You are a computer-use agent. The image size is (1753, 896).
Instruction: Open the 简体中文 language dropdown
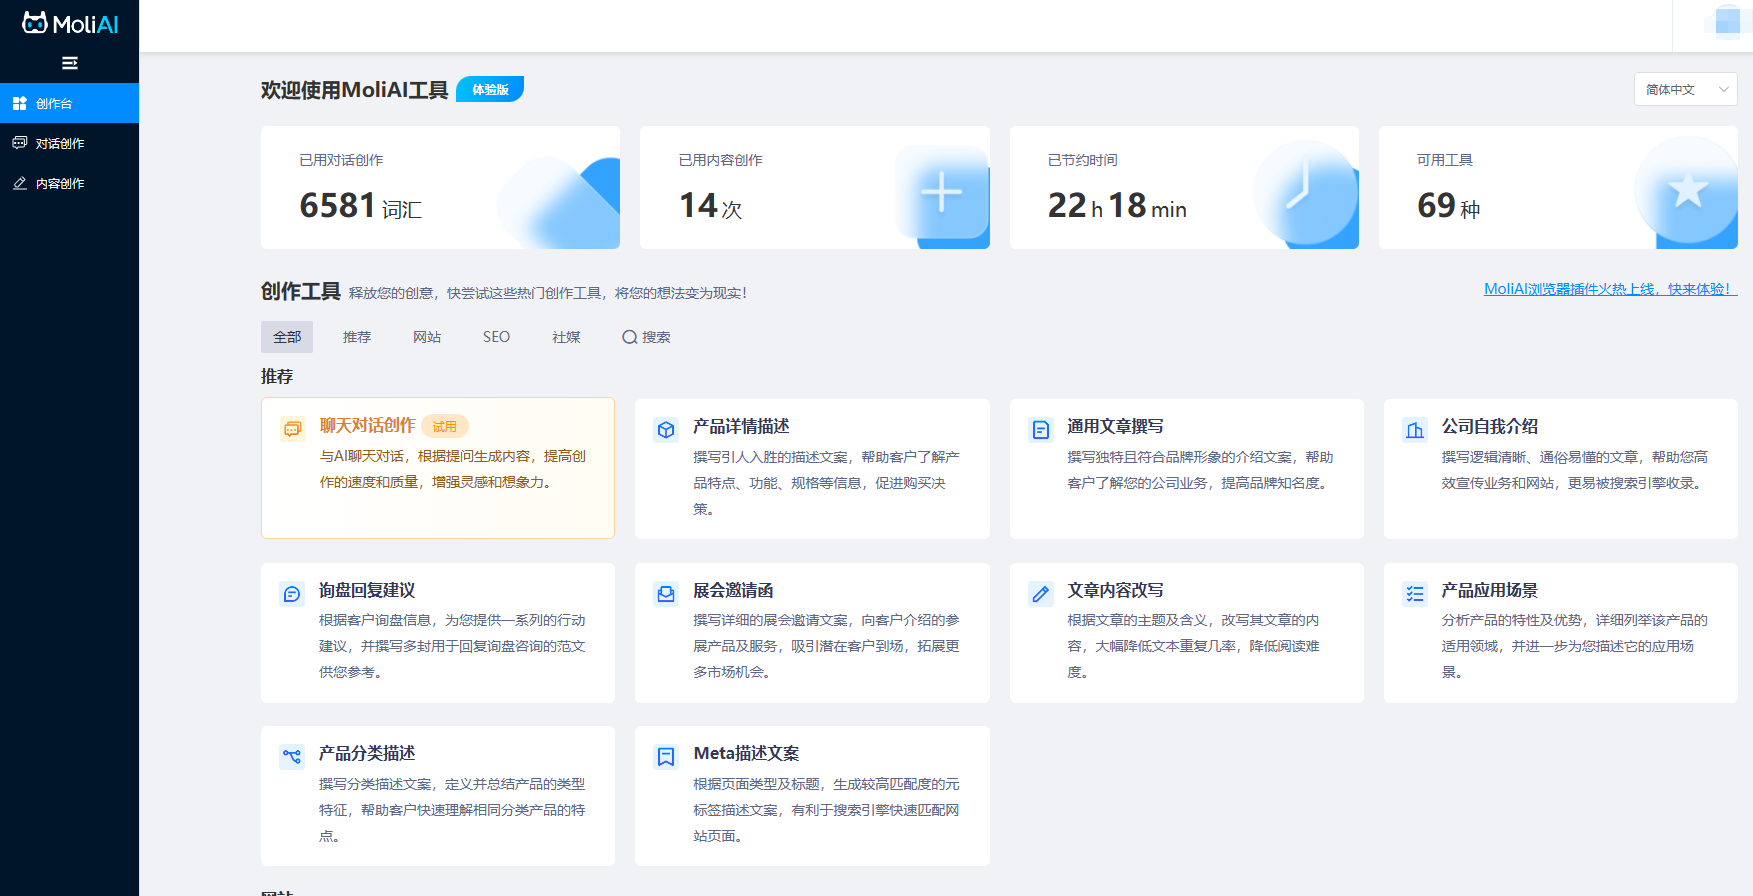(x=1685, y=89)
